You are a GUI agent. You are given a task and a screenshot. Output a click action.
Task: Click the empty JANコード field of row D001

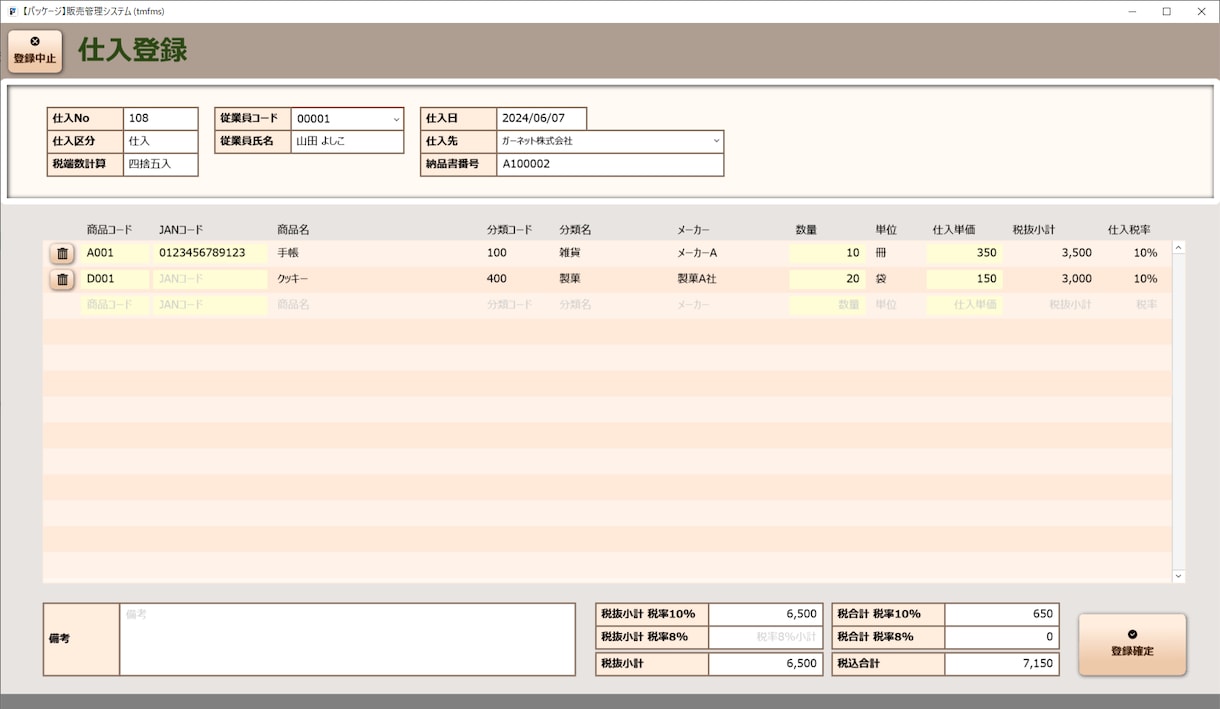tap(210, 279)
